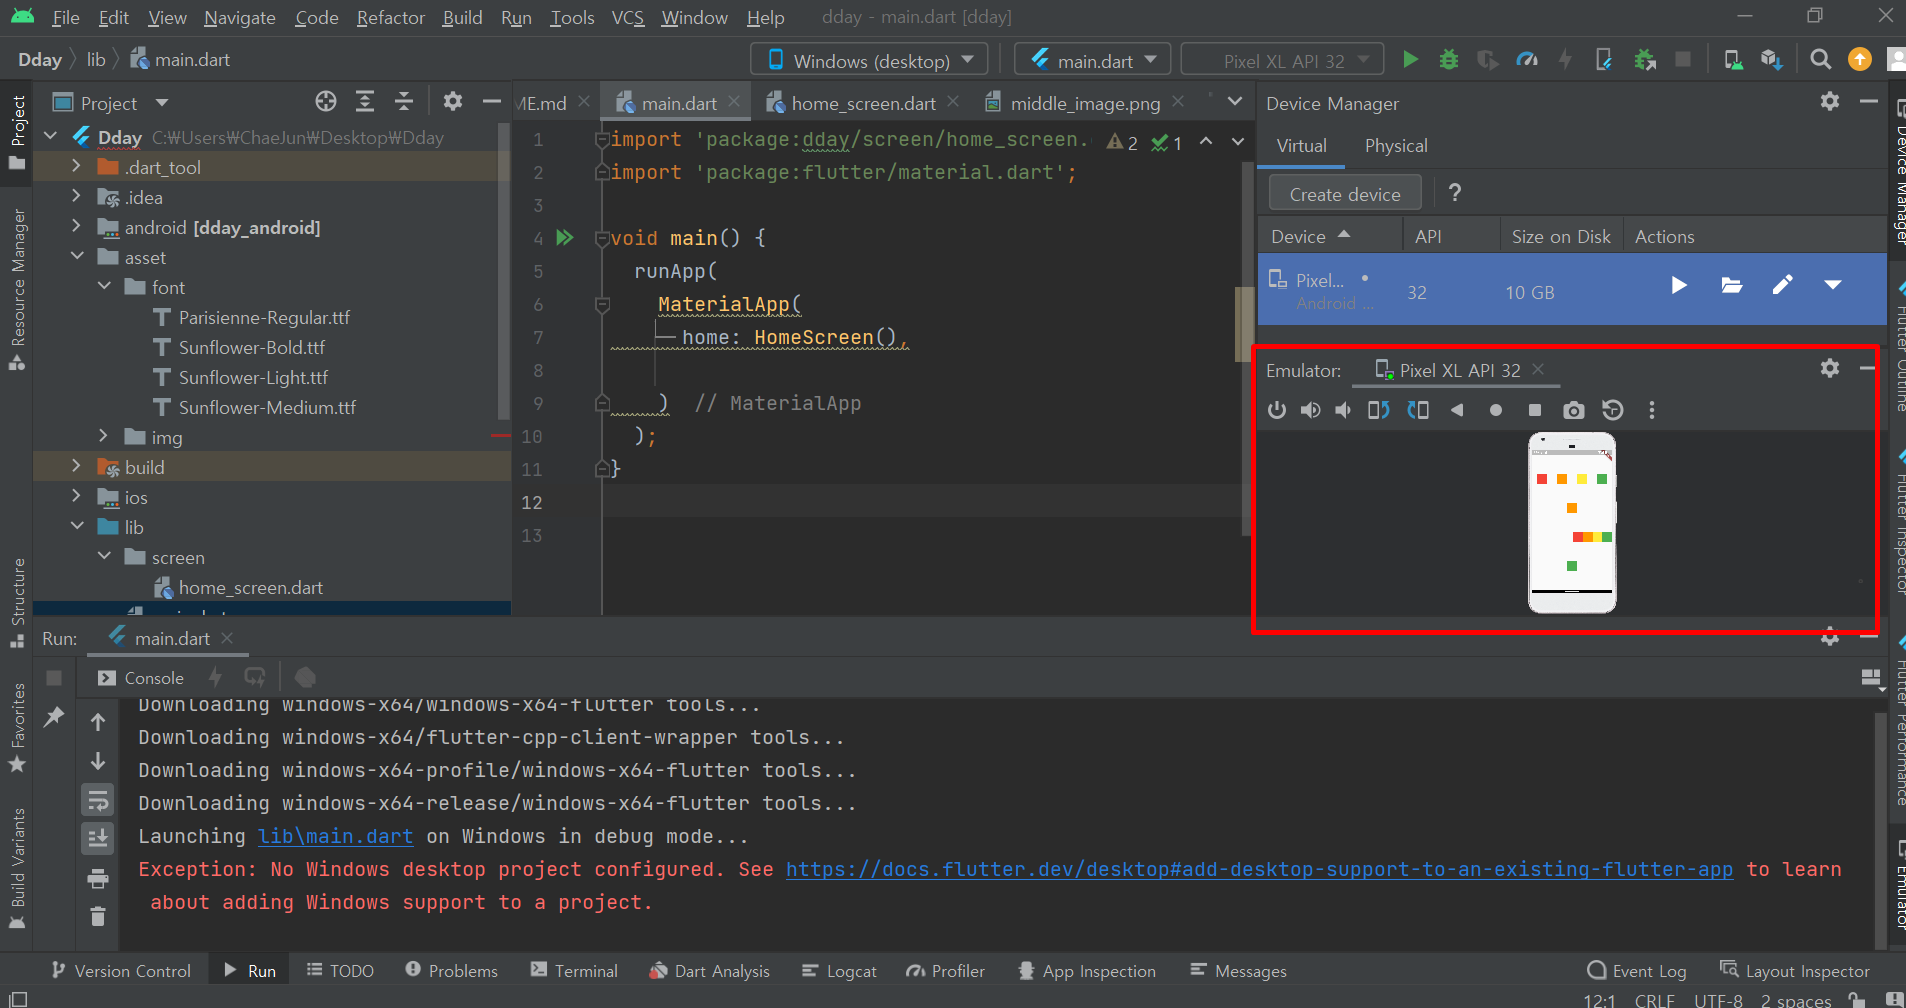Start debugging with the green bug icon
The image size is (1906, 1008).
[1448, 60]
